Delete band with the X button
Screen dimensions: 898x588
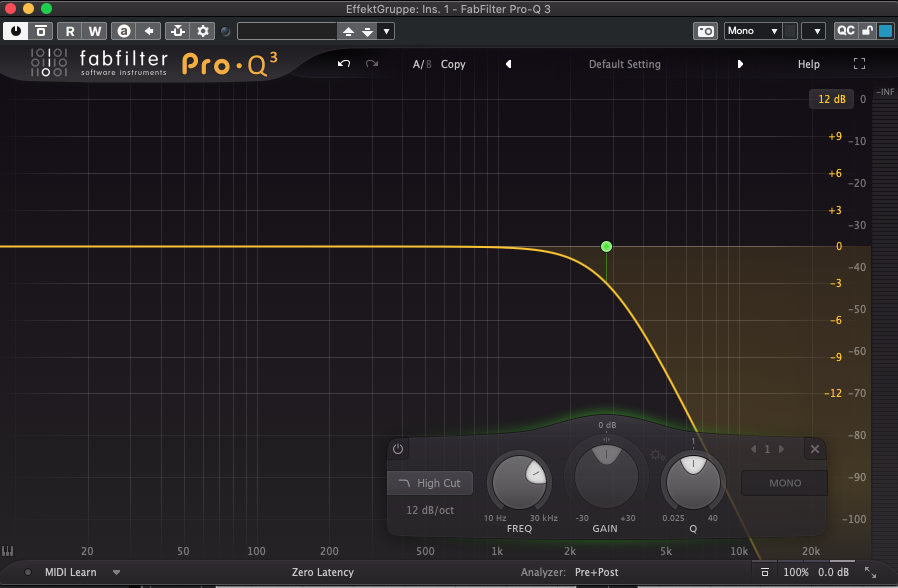(815, 449)
